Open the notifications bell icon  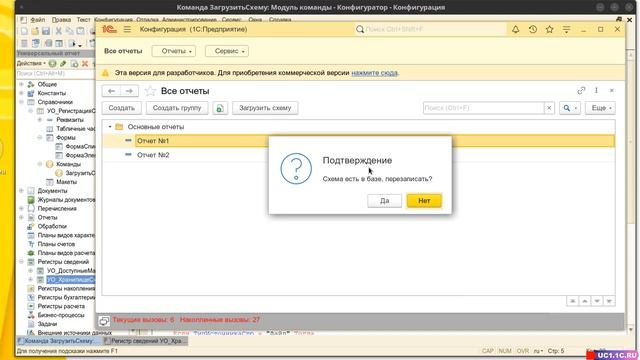click(516, 29)
